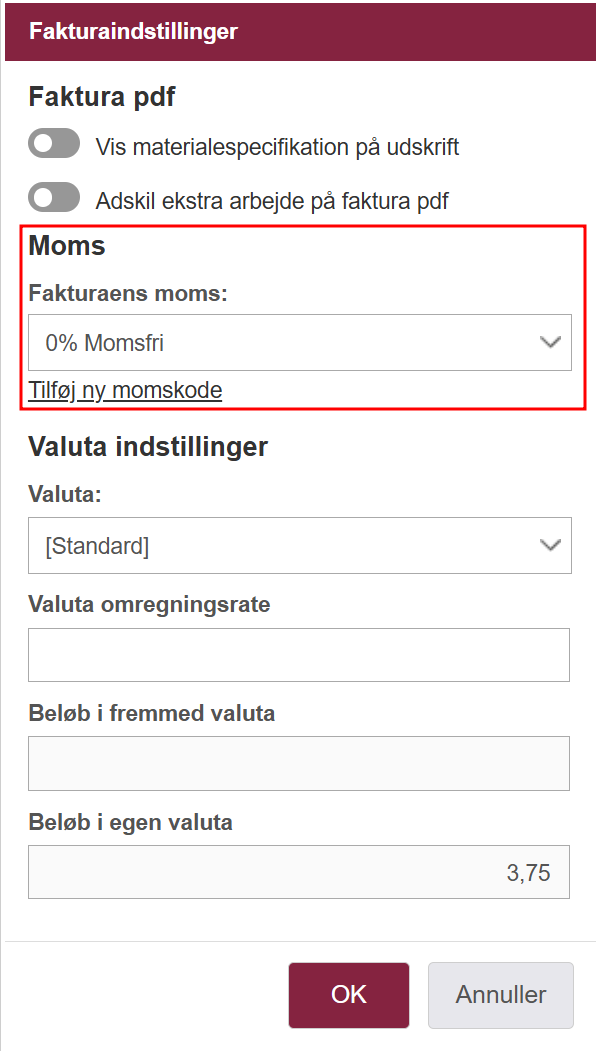Click the 'Faktura pdf' section heading
The width and height of the screenshot is (601, 1051).
pos(102,97)
